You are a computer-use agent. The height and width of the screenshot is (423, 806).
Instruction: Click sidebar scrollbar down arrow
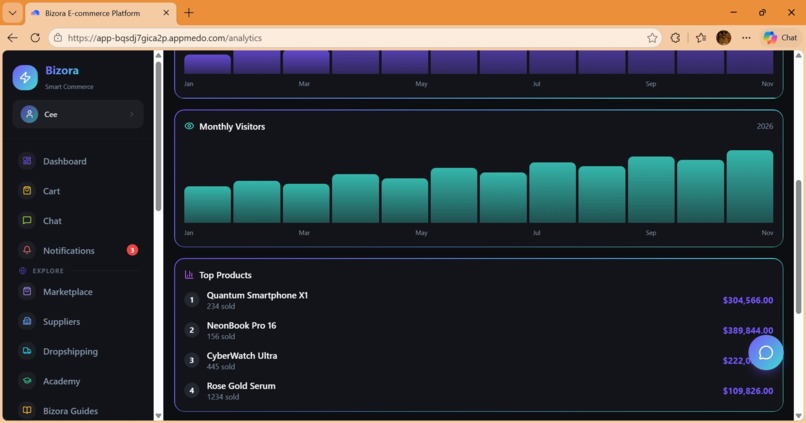pyautogui.click(x=158, y=416)
